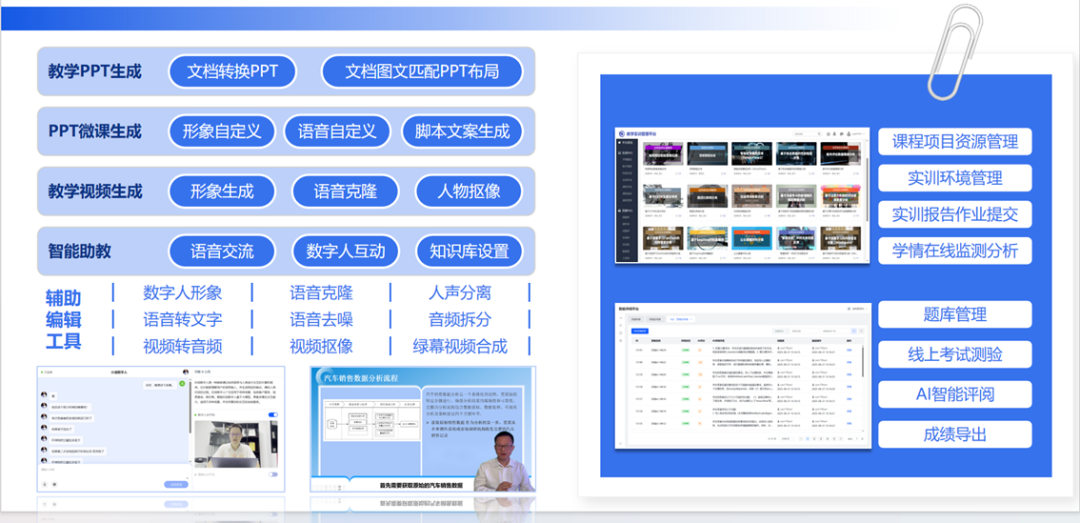Click the search box in training platform header
Image resolution: width=1080 pixels, height=523 pixels.
(x=807, y=134)
